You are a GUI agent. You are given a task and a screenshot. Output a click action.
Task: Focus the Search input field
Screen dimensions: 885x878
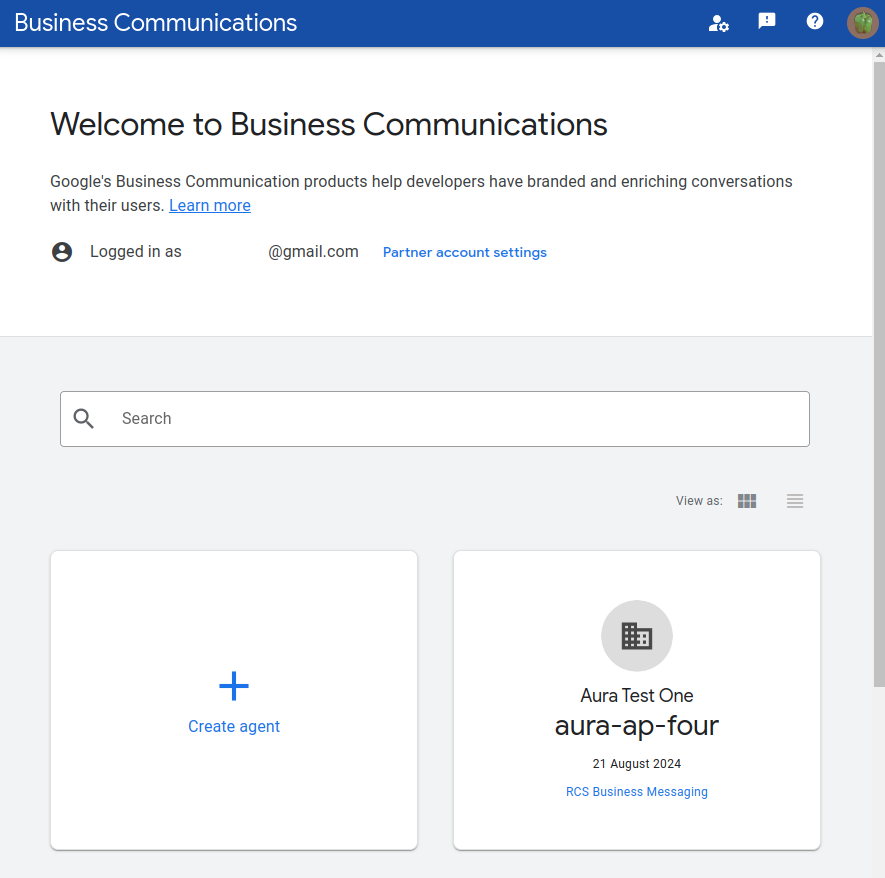pyautogui.click(x=435, y=419)
